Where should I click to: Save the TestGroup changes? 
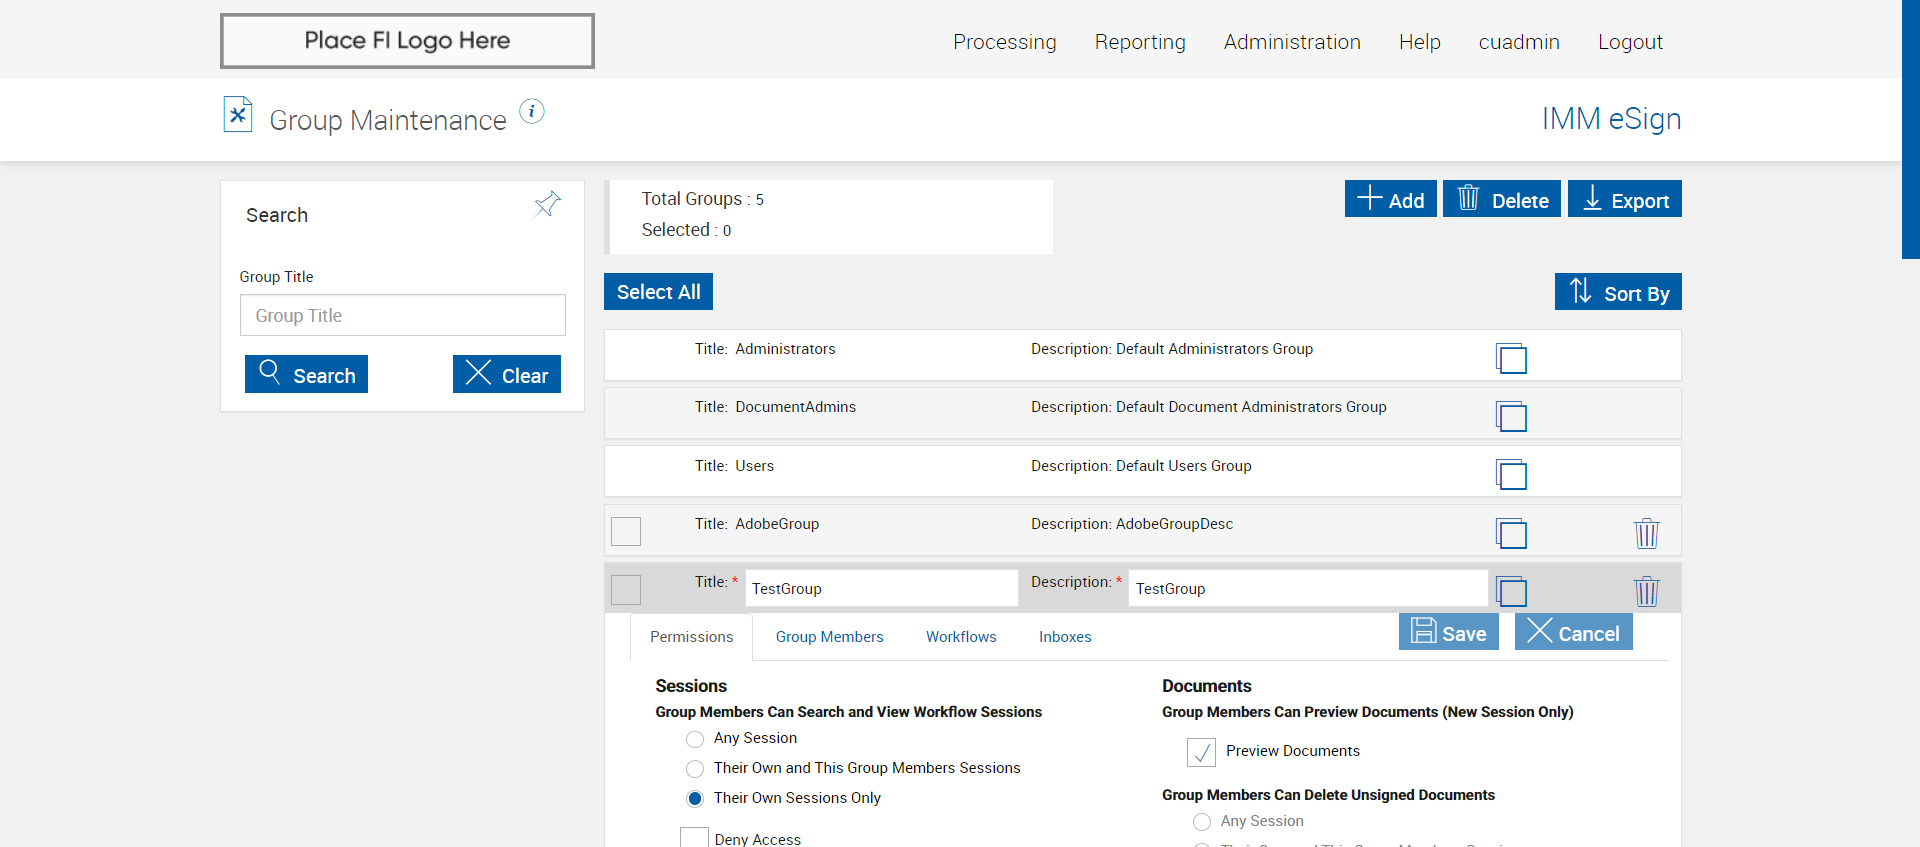(x=1448, y=633)
